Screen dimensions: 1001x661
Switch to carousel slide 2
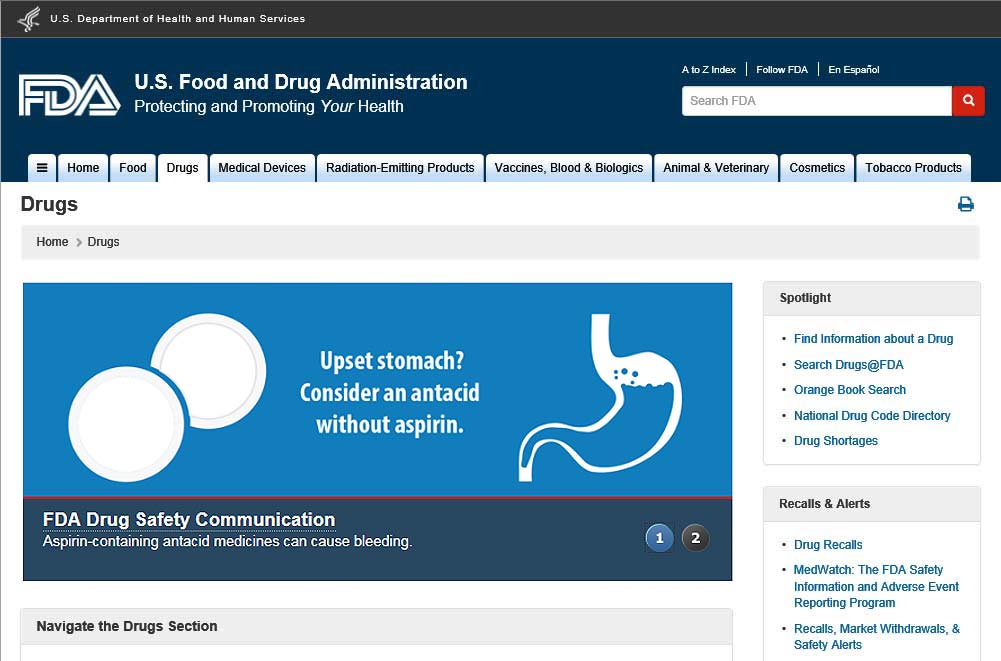695,539
